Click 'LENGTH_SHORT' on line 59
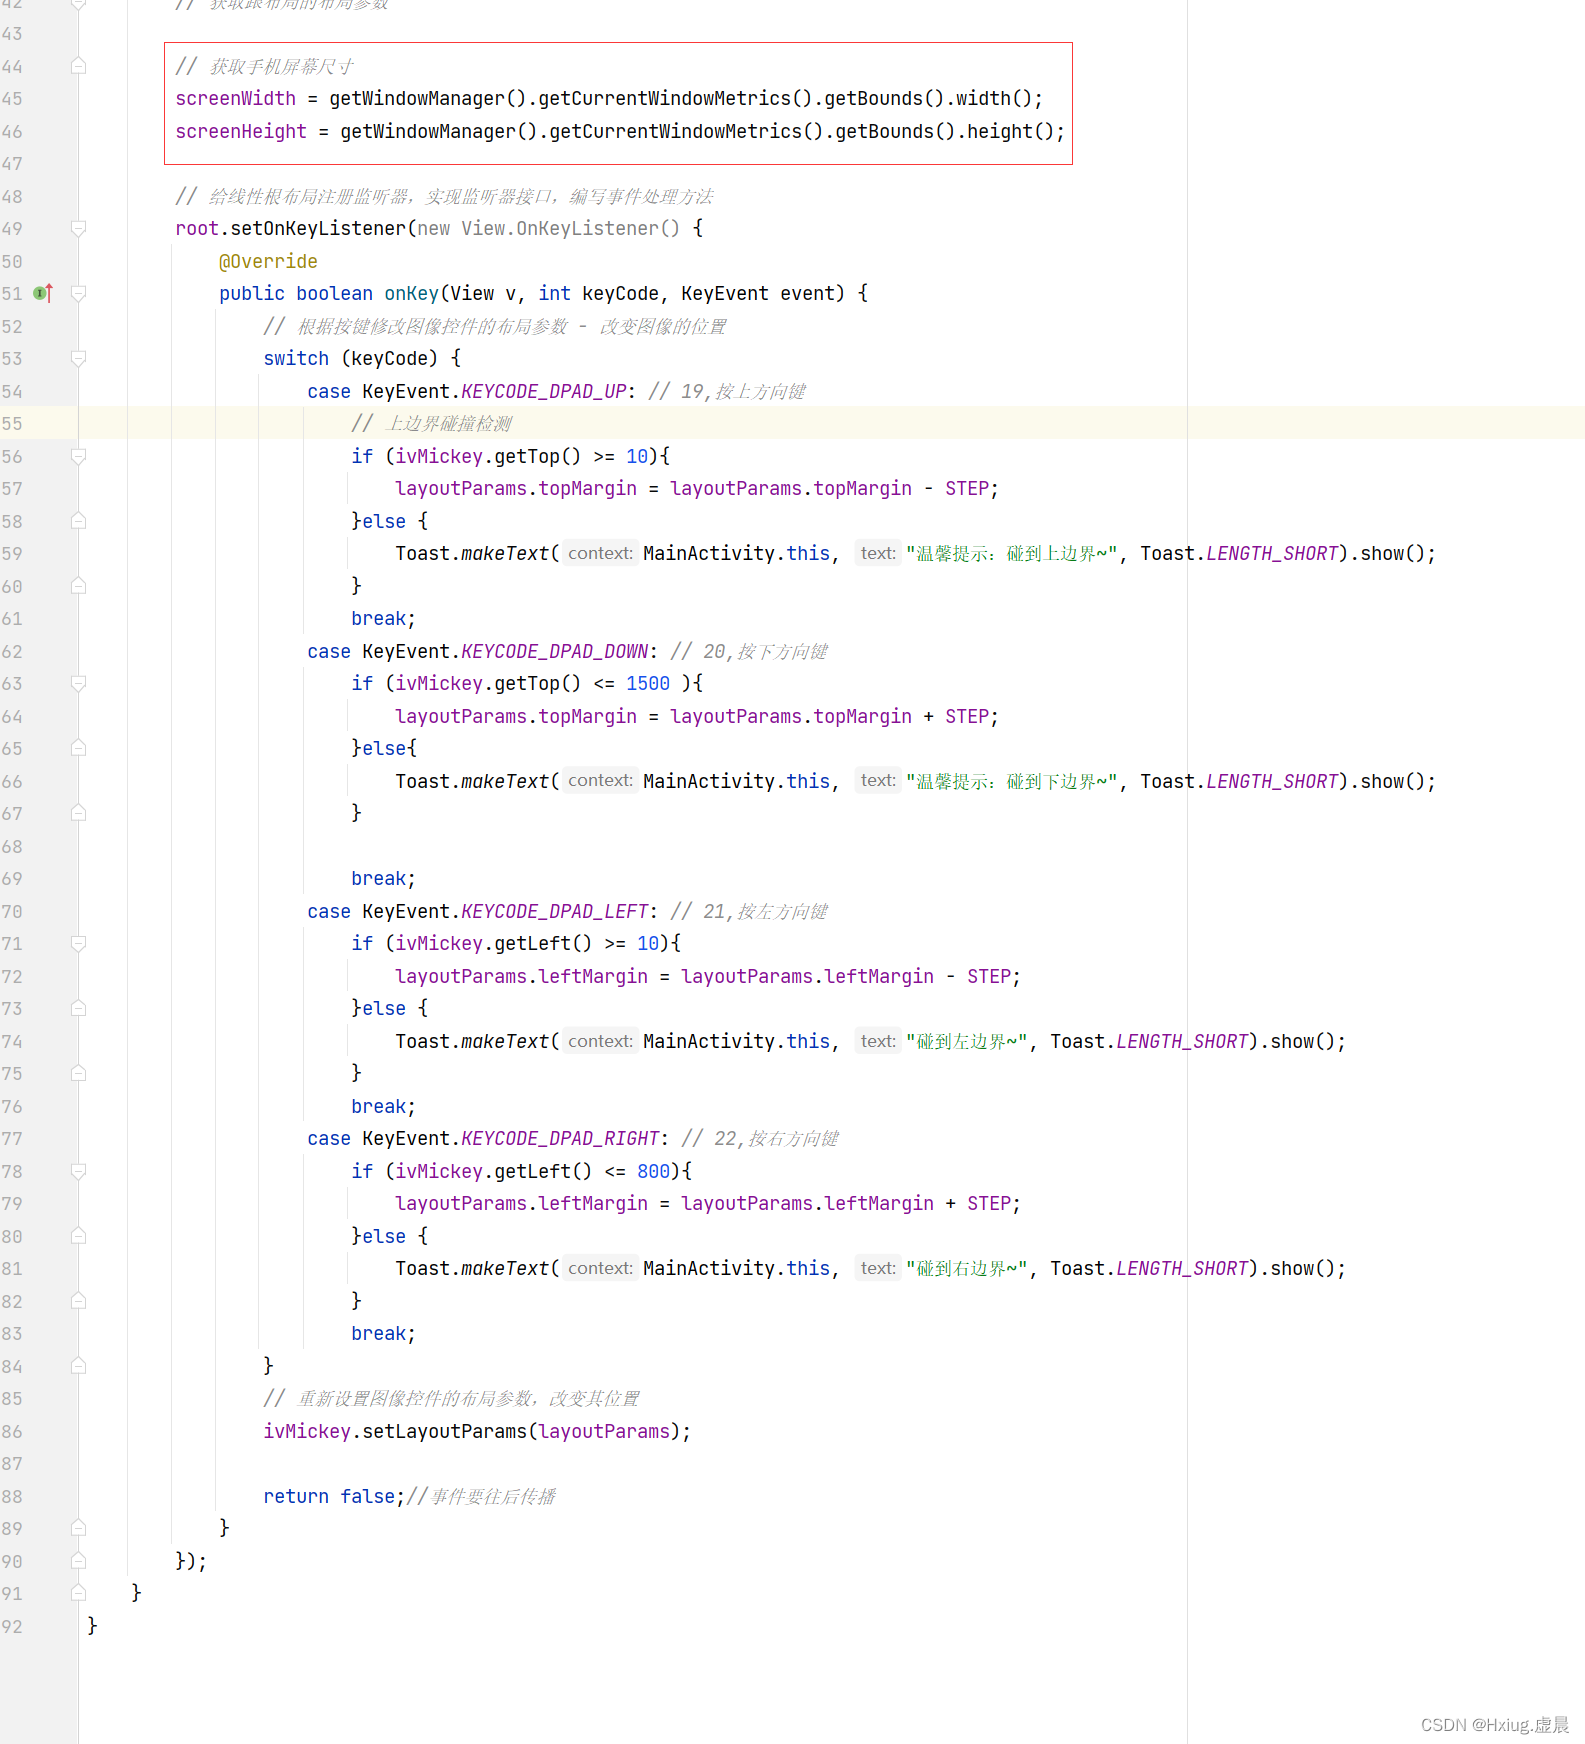The width and height of the screenshot is (1585, 1744). (x=1272, y=553)
